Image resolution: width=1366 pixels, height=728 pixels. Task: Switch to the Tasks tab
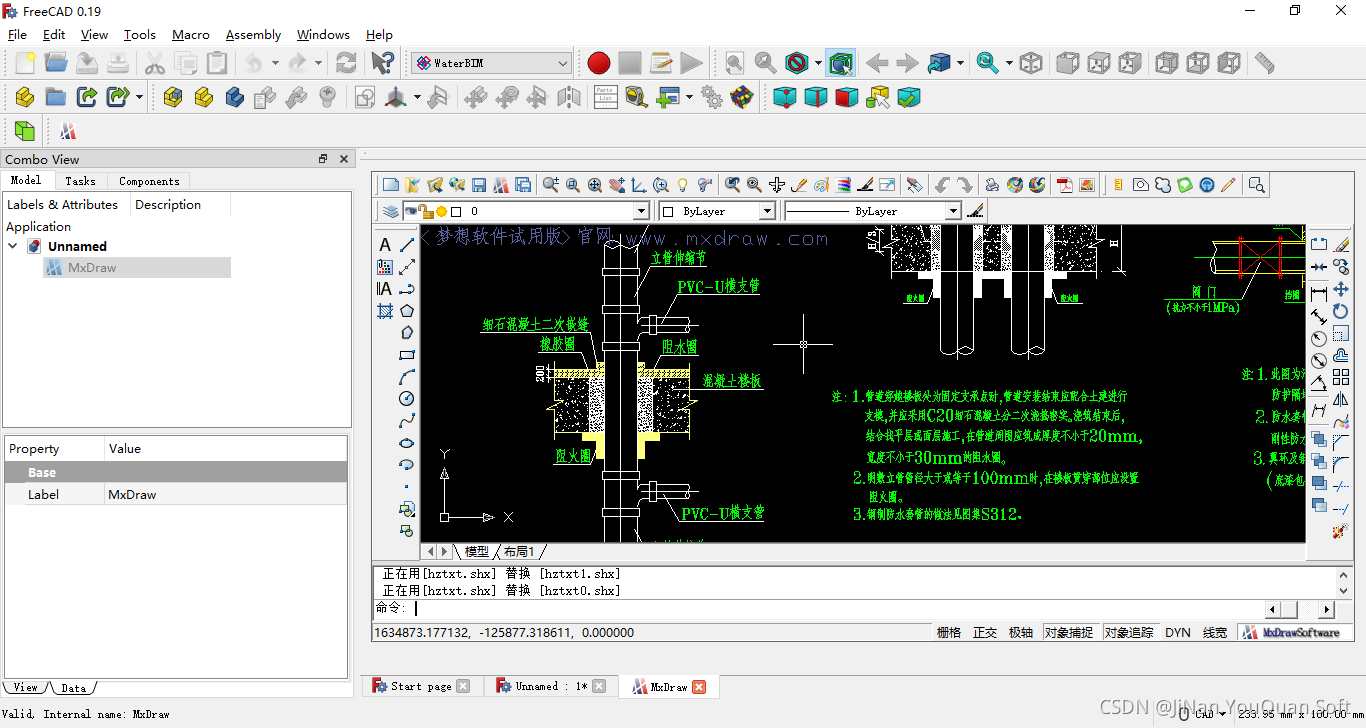point(80,181)
